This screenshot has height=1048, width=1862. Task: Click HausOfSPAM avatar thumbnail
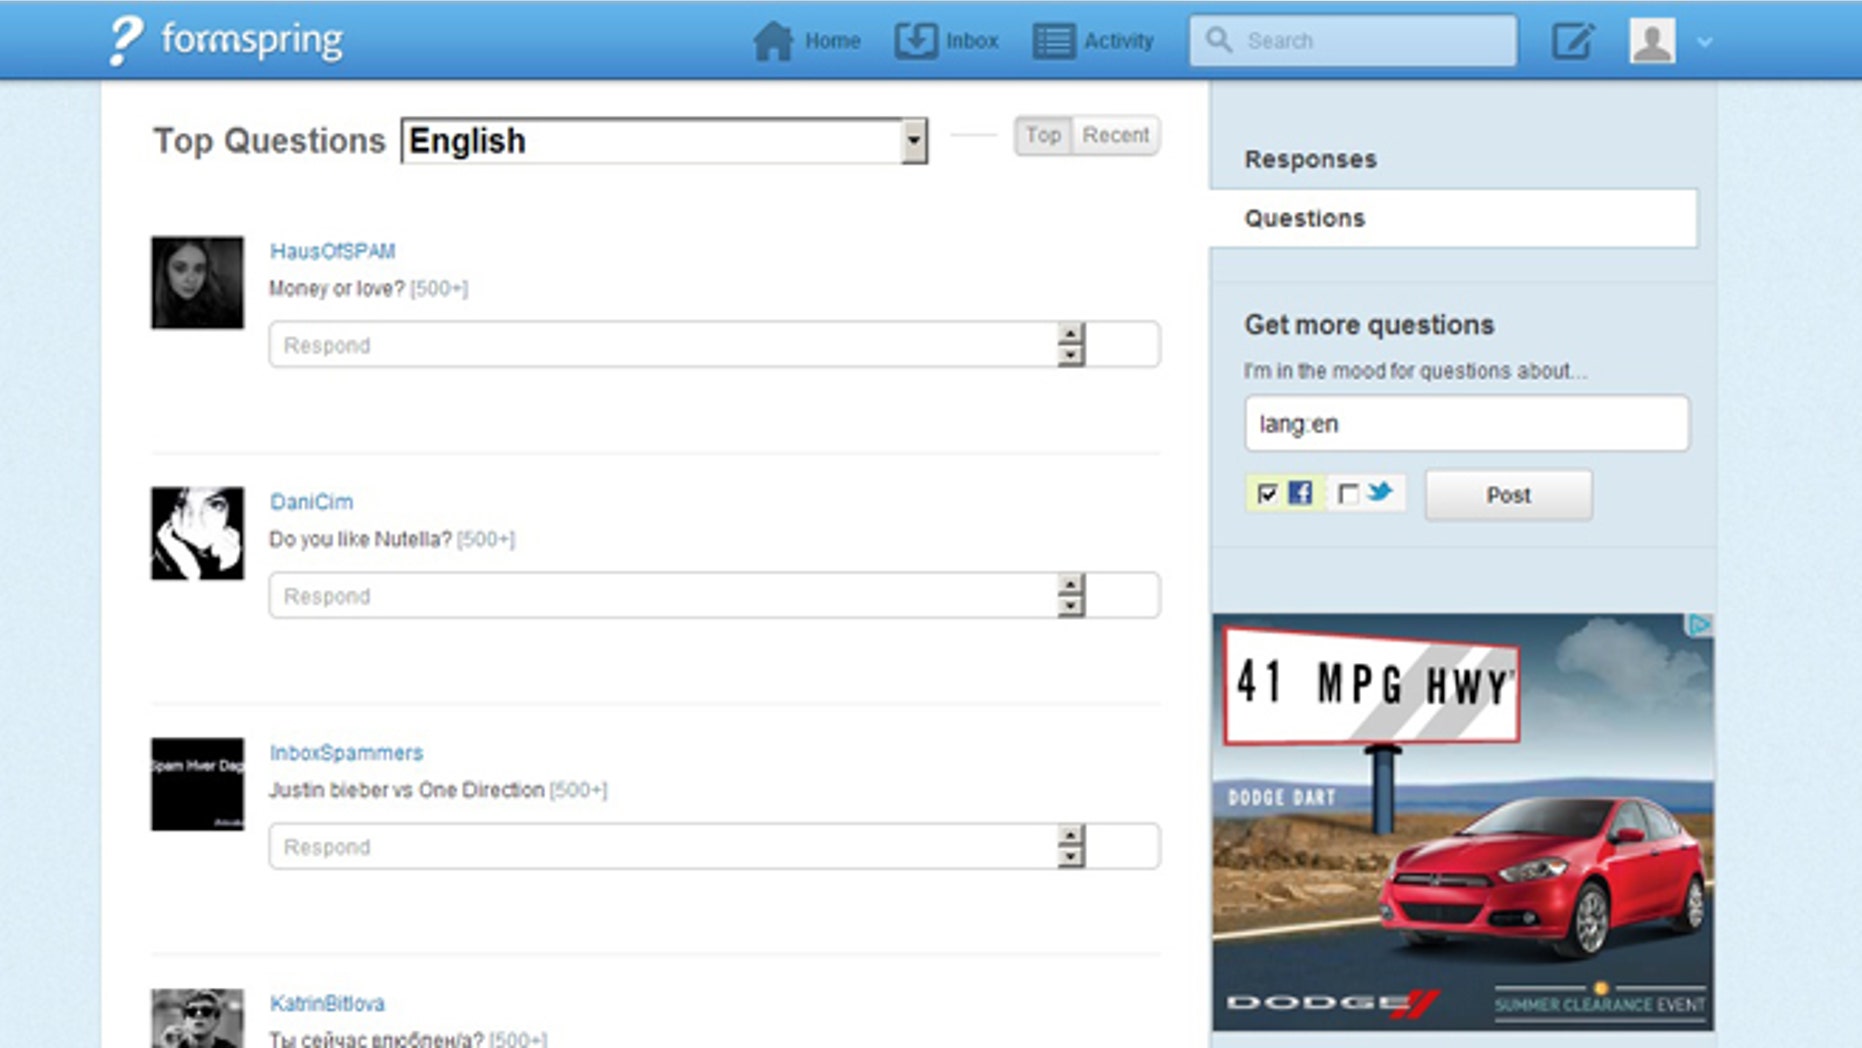point(197,282)
